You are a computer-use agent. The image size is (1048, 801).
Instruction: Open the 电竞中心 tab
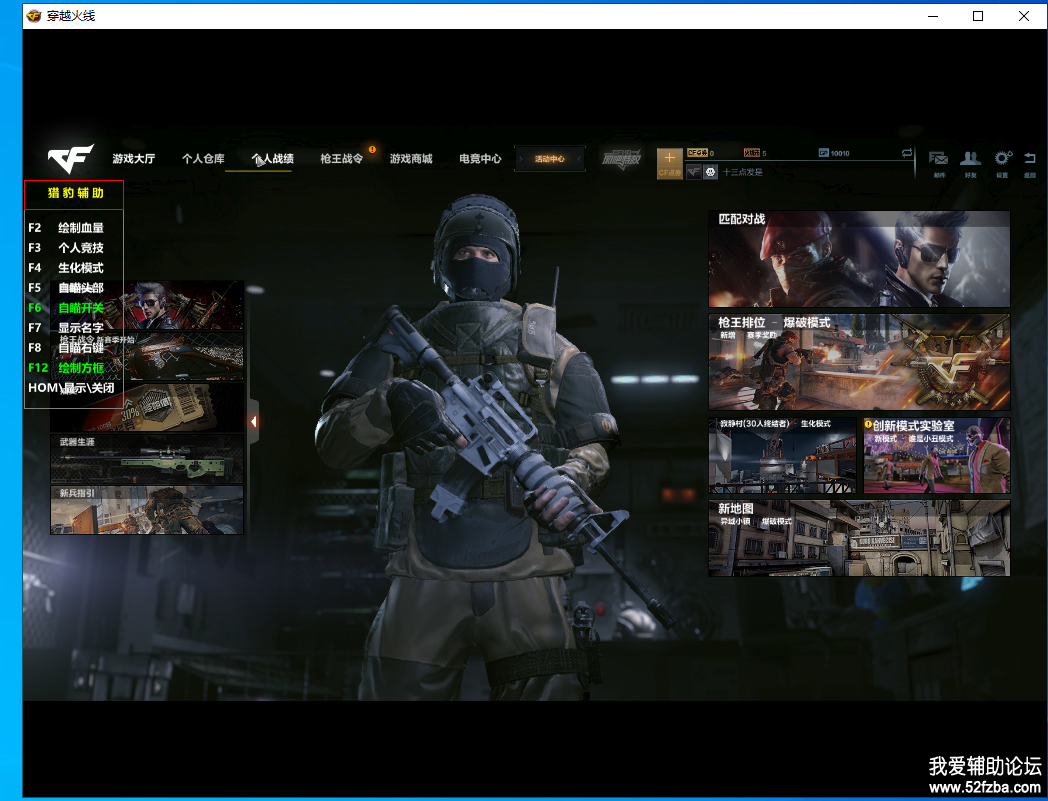[480, 158]
